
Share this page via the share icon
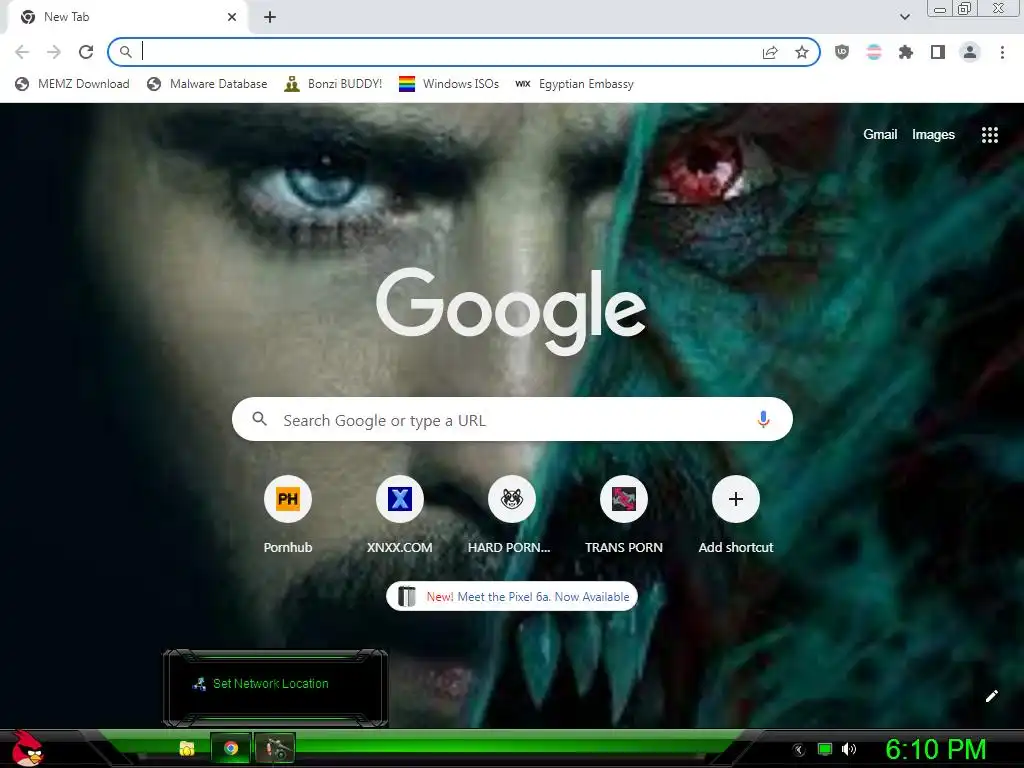(770, 53)
